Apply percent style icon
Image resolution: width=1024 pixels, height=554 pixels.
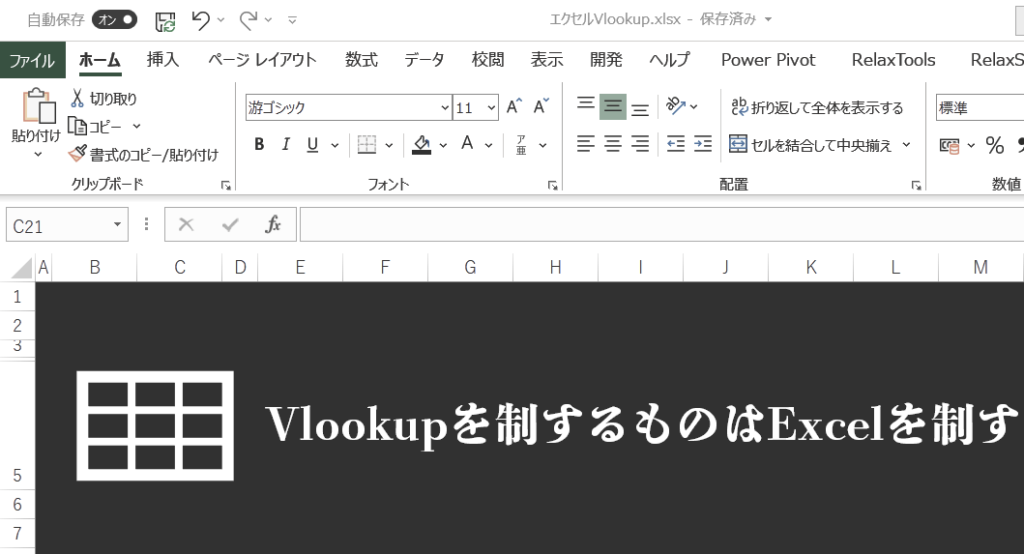[x=995, y=145]
